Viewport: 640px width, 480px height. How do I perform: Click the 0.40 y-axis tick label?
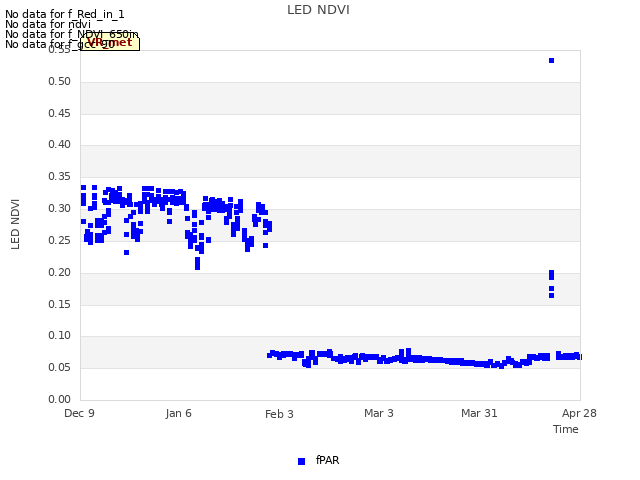point(60,144)
